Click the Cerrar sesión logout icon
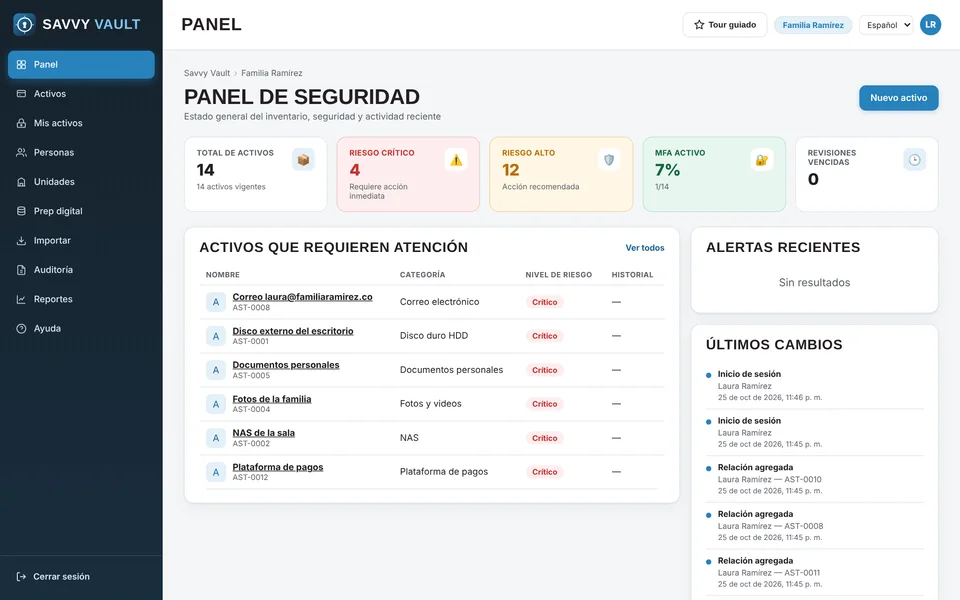The width and height of the screenshot is (960, 600). 21,577
